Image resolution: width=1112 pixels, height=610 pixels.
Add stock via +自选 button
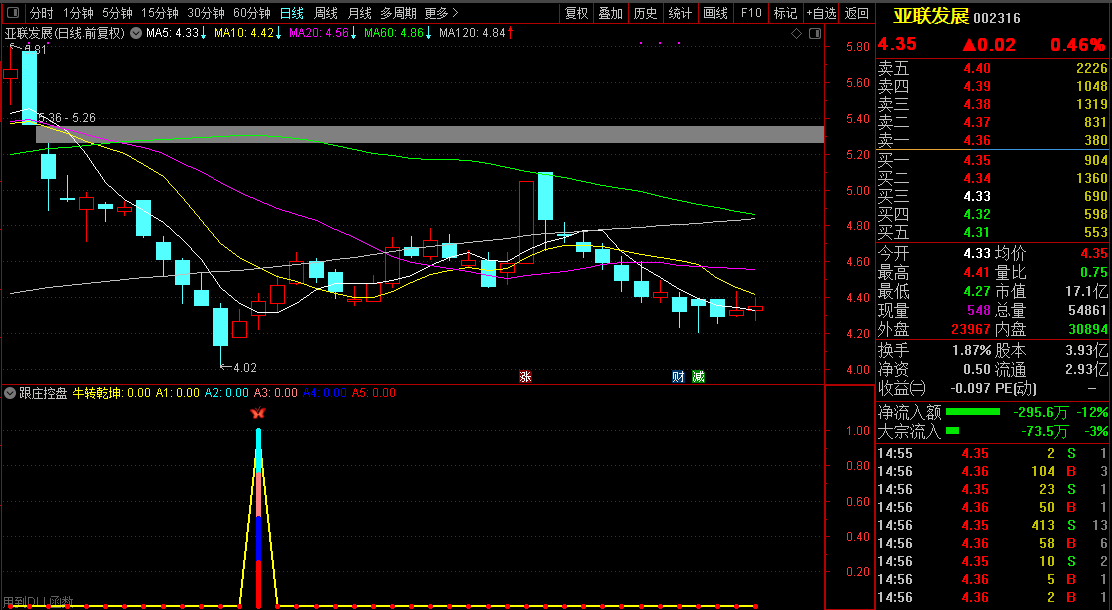(x=820, y=13)
